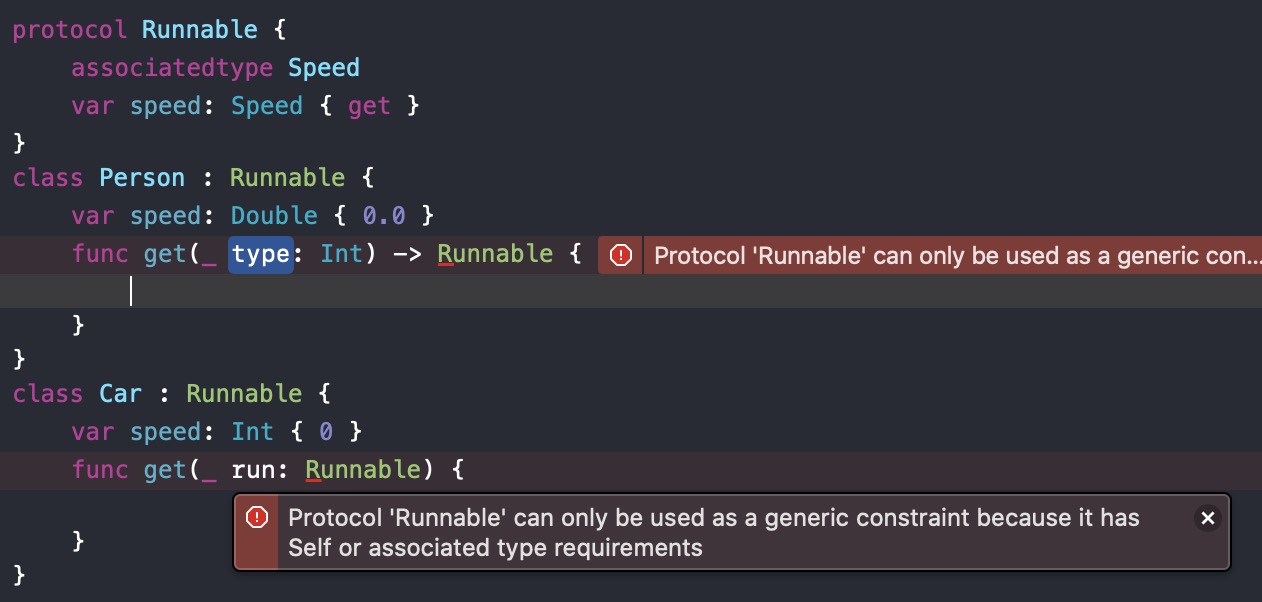Click the 0.0 literal value
This screenshot has height=602, width=1262.
click(384, 216)
